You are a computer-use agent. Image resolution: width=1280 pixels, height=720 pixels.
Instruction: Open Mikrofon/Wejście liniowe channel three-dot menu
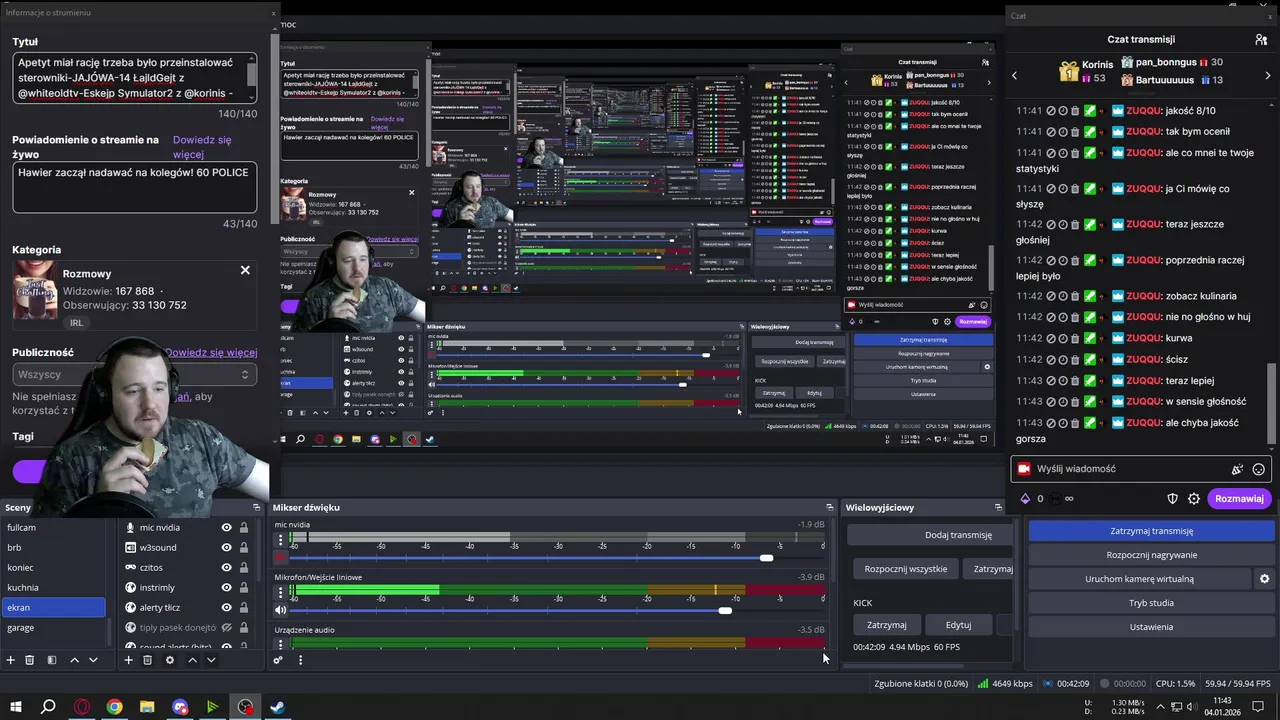tap(280, 592)
